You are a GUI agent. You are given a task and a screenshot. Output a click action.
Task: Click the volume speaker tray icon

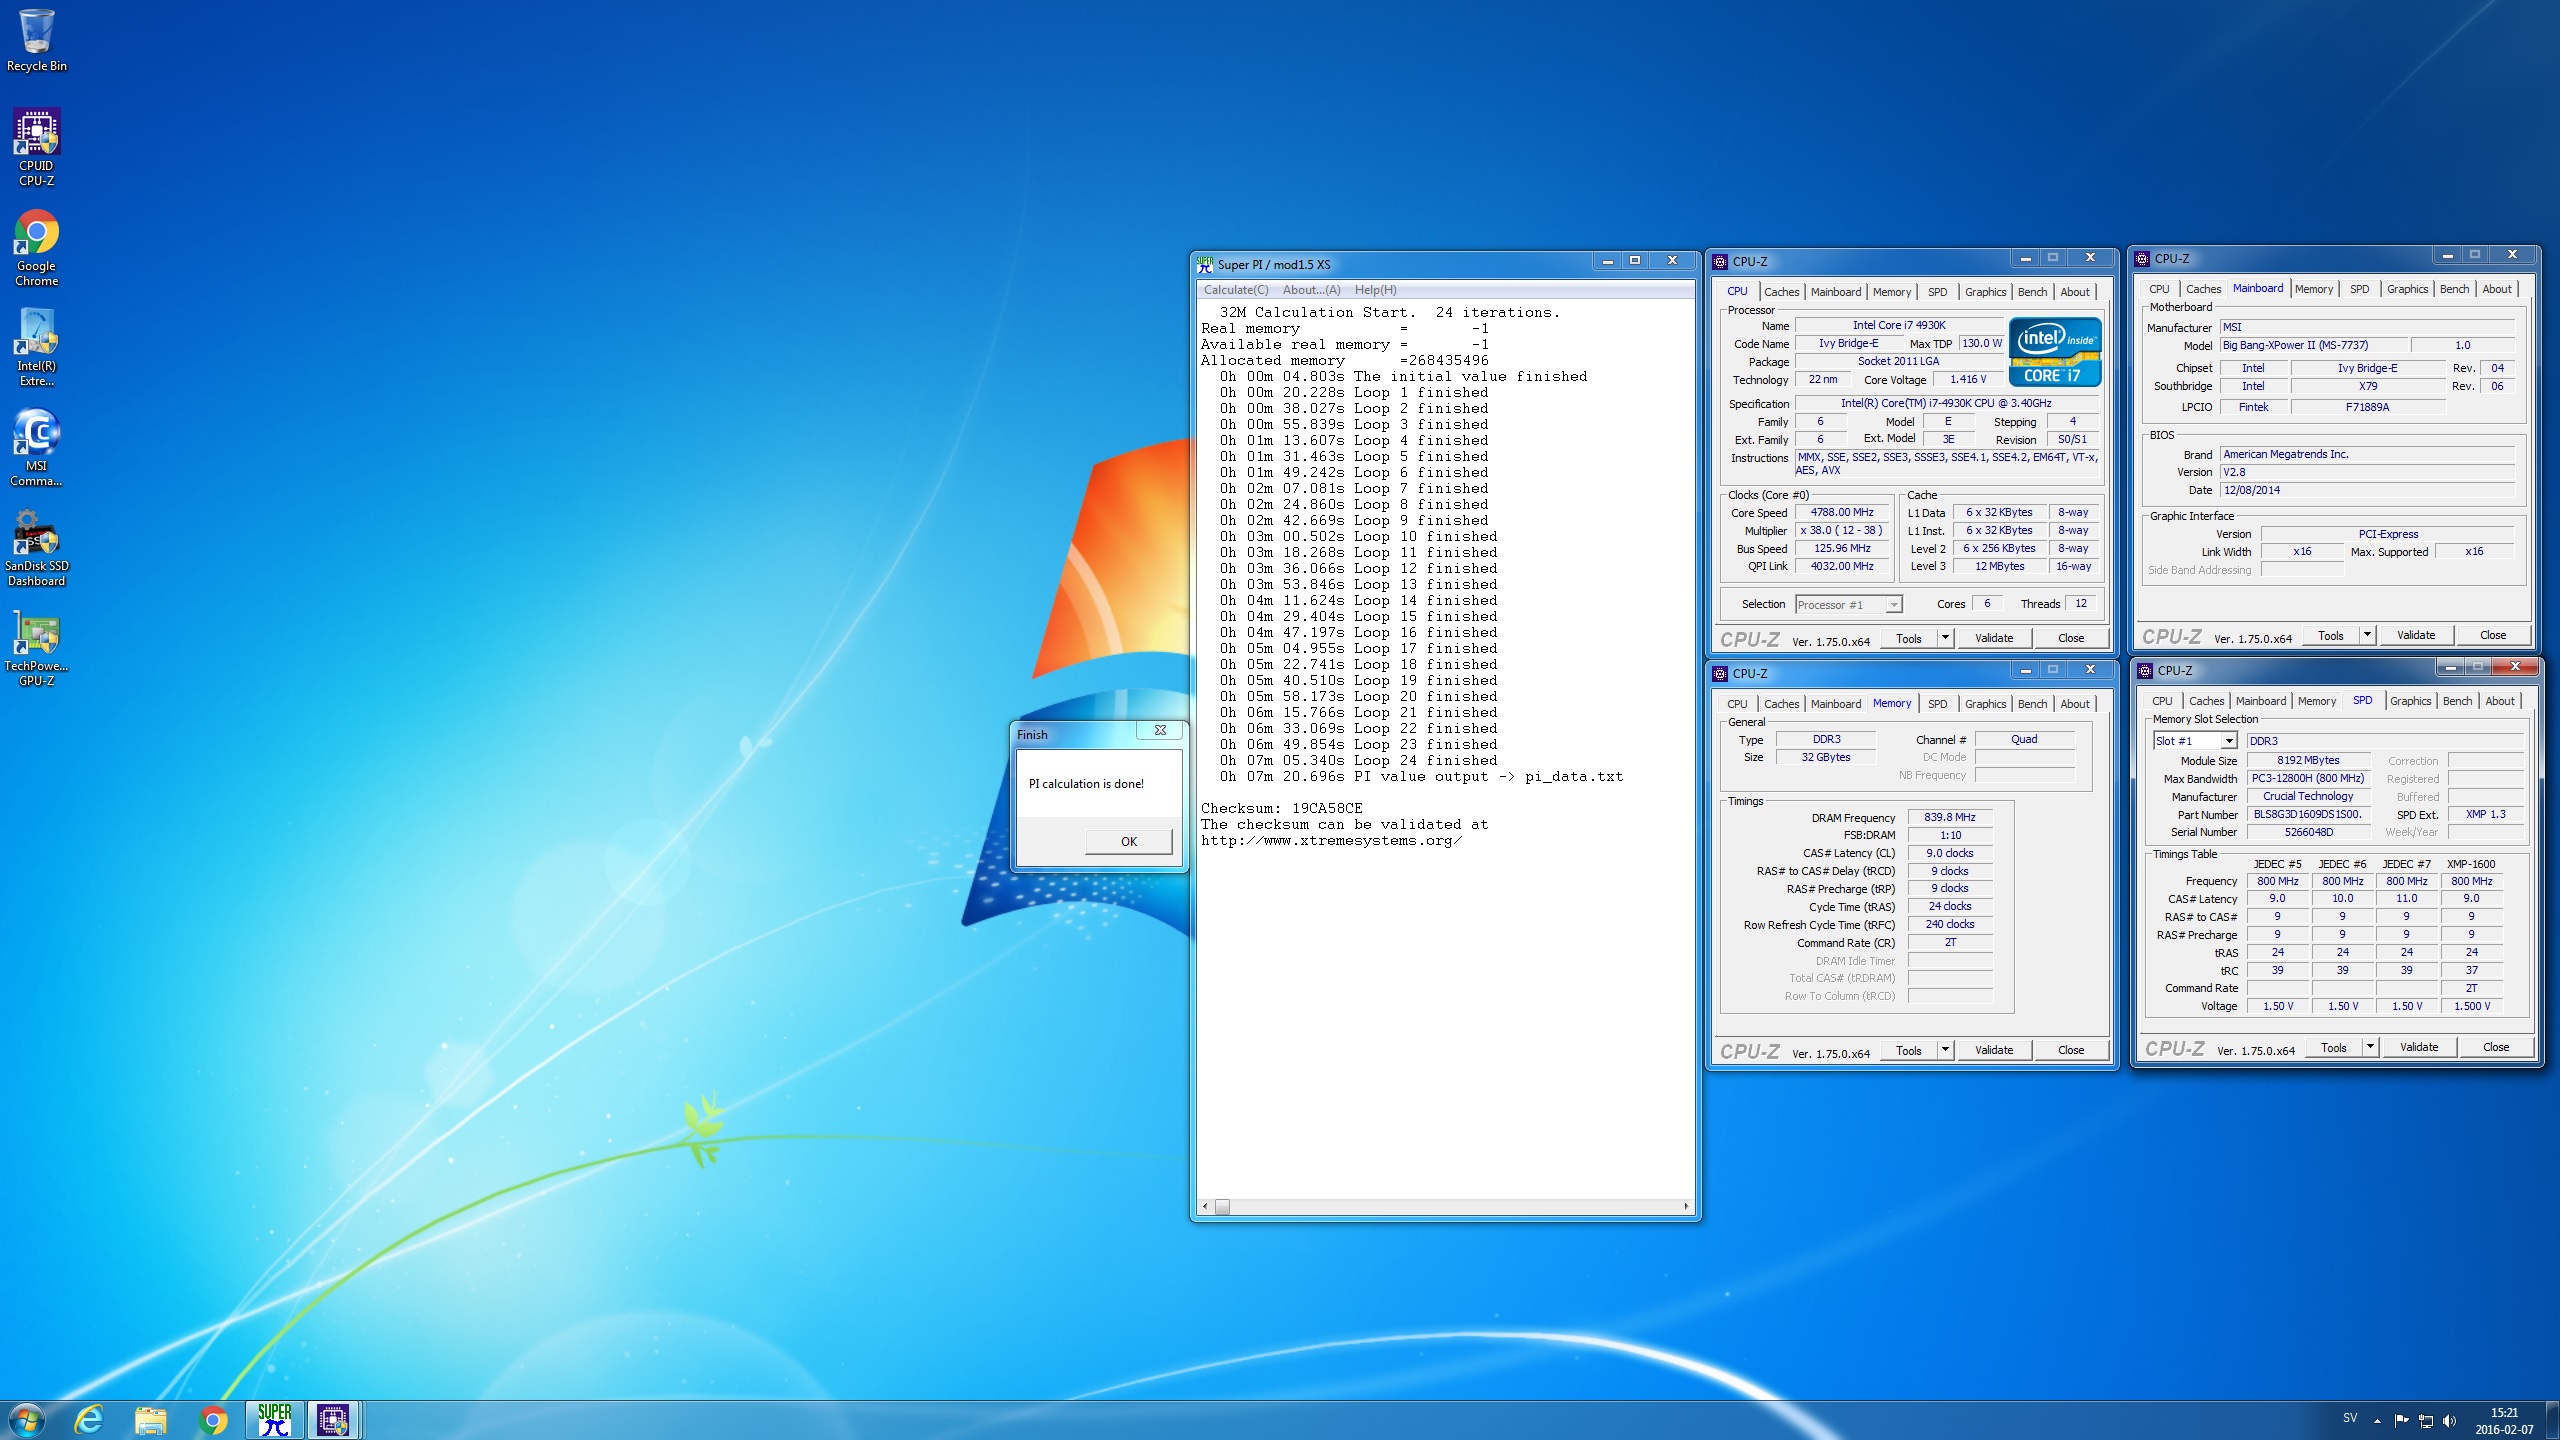pos(2449,1420)
